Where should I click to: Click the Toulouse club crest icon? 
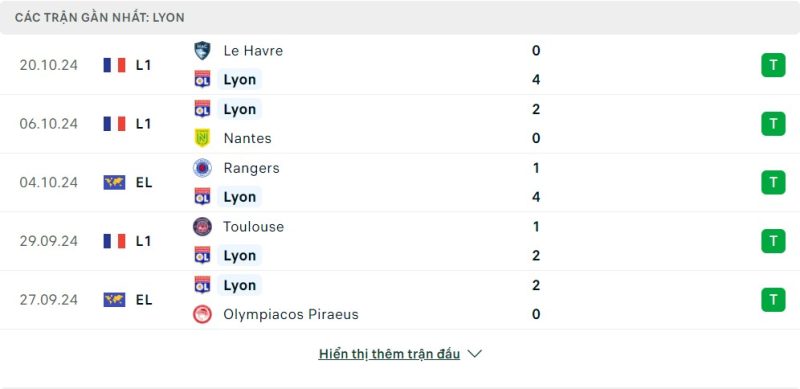click(202, 227)
